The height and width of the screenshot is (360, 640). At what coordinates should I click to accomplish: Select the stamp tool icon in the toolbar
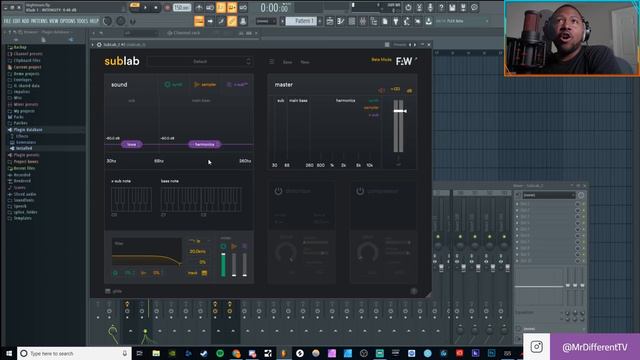tap(243, 21)
